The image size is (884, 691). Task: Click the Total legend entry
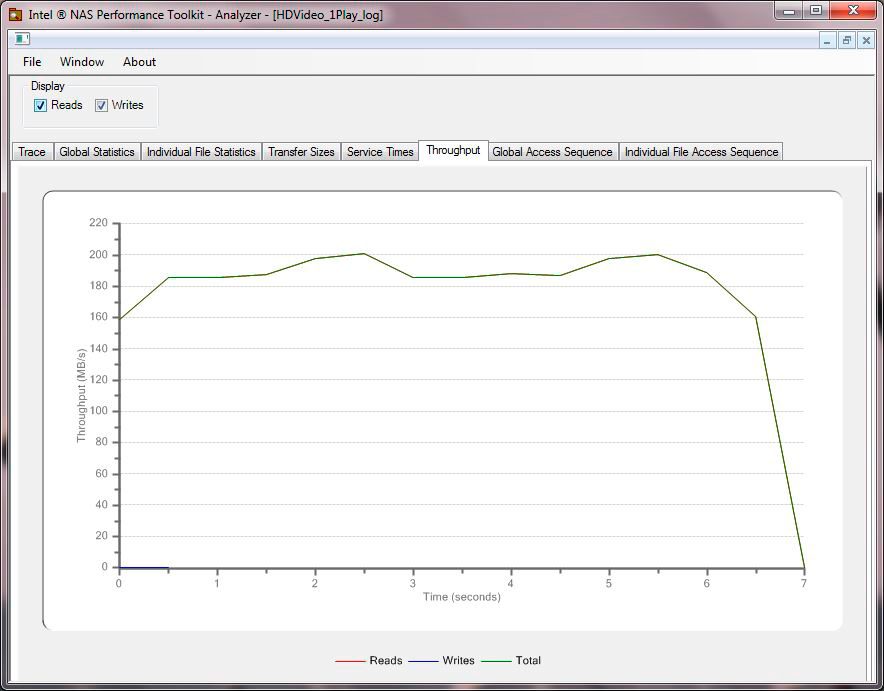click(511, 661)
